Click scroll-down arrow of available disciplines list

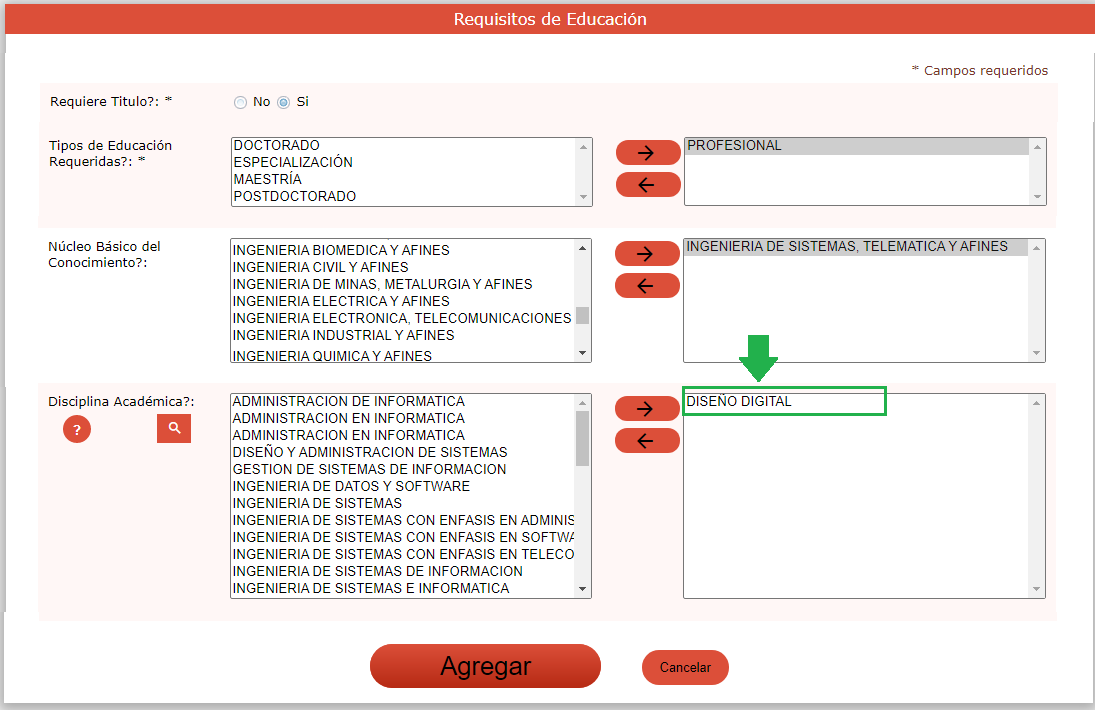(x=582, y=589)
